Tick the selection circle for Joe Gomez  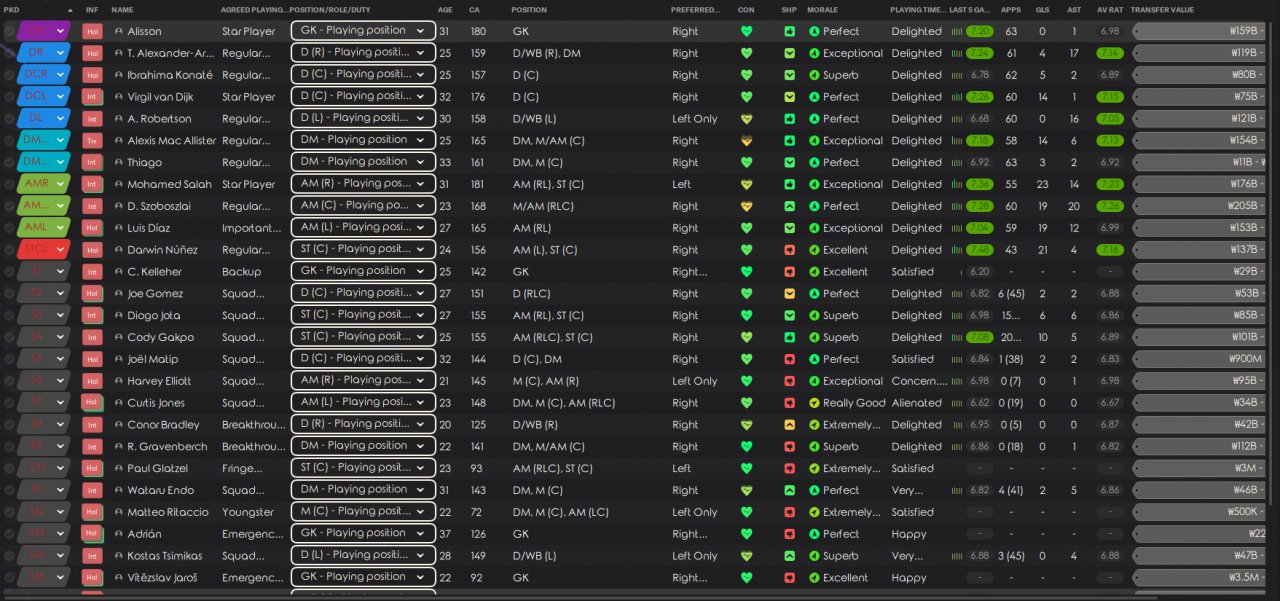9,294
